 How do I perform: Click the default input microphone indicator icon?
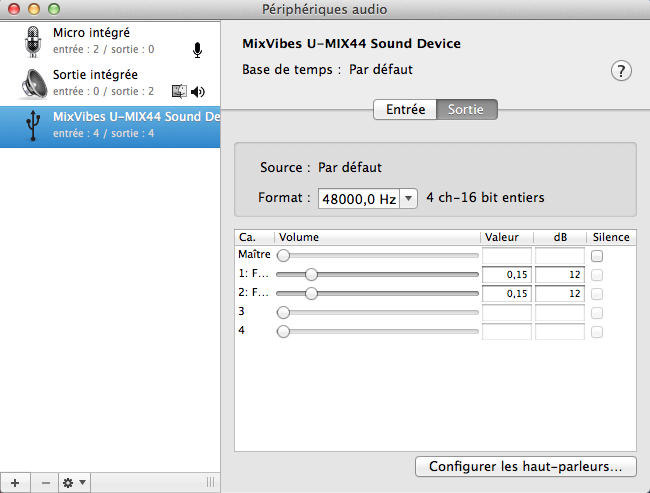coord(197,50)
